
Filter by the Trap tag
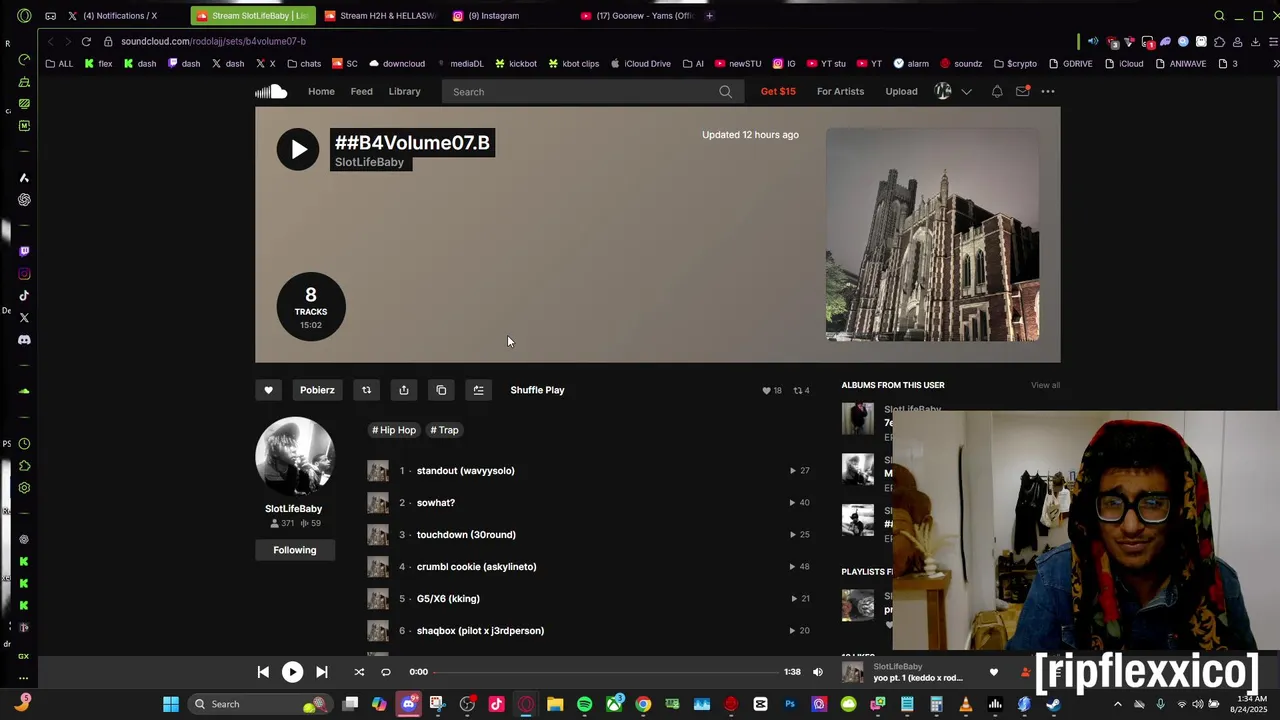[444, 430]
